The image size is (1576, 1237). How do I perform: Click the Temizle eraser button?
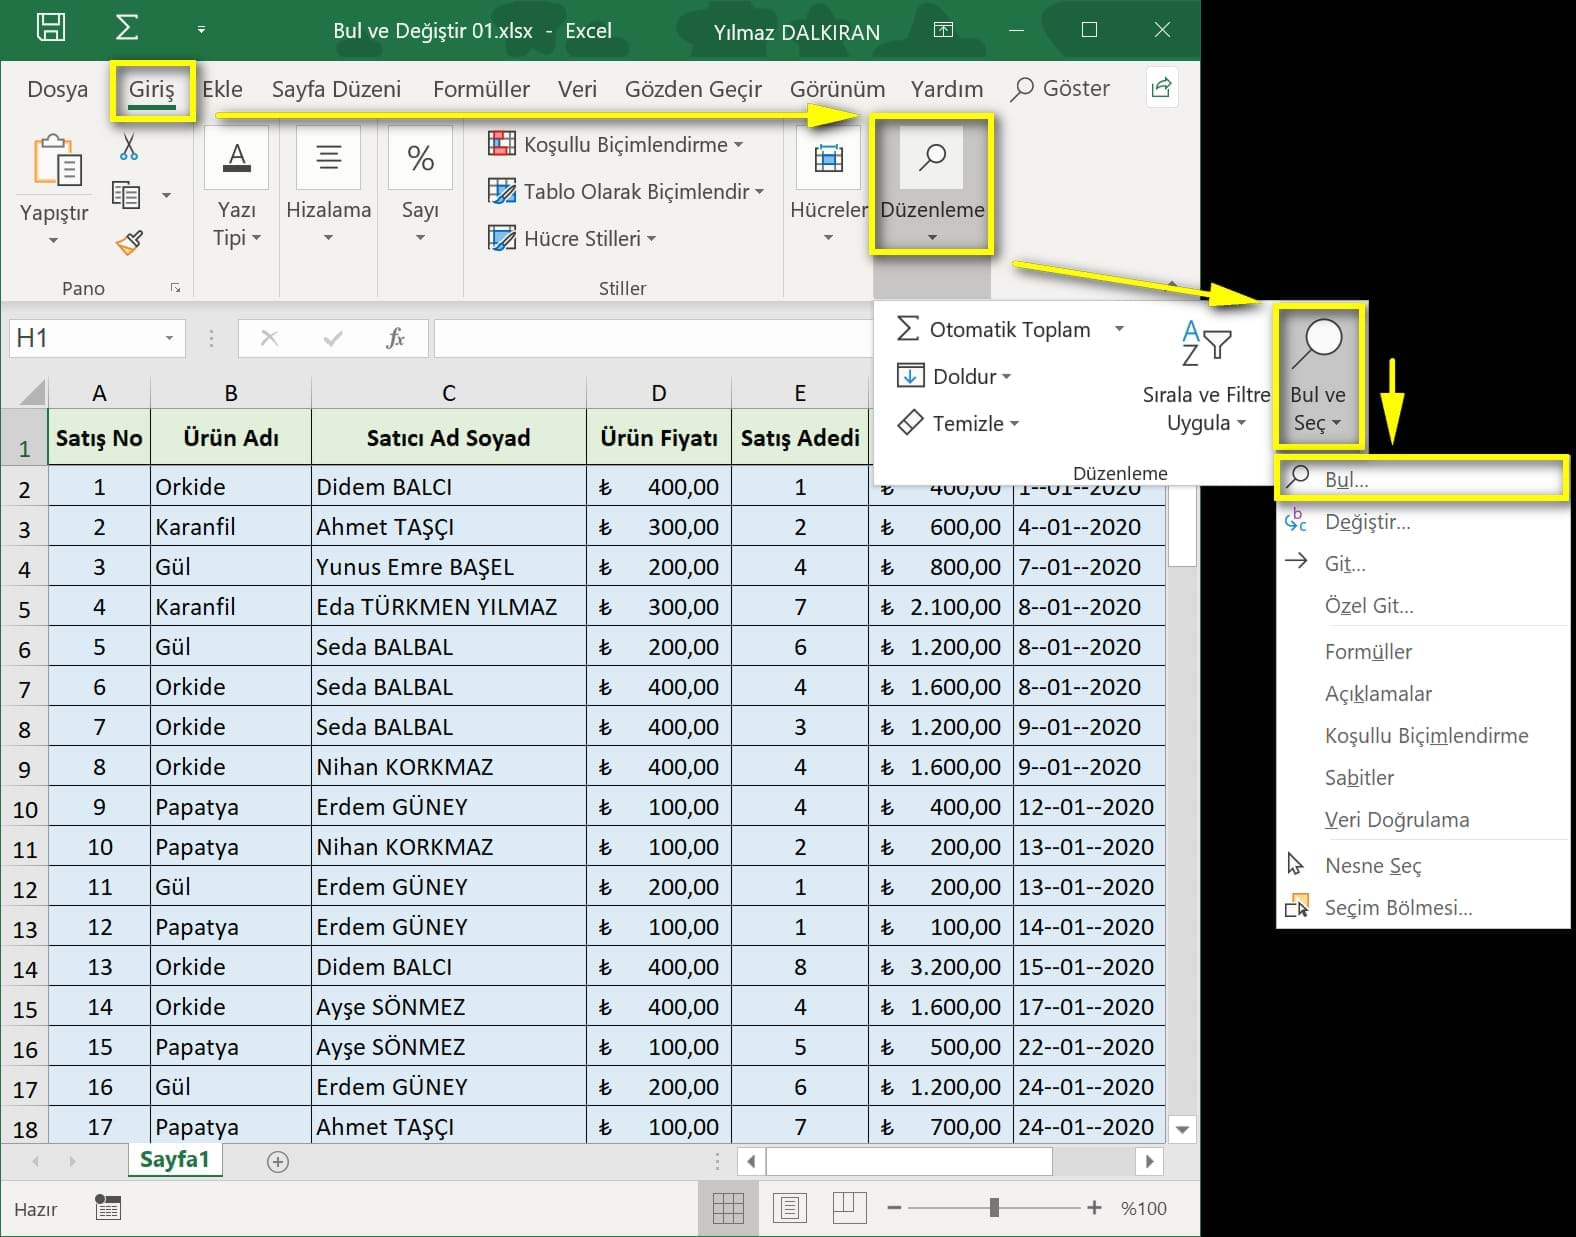[x=958, y=423]
